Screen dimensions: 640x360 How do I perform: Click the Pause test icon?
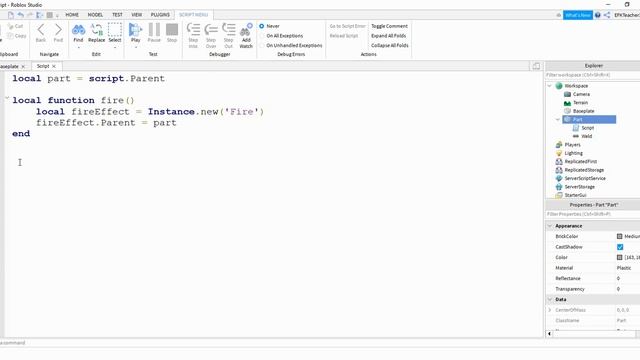click(x=154, y=30)
